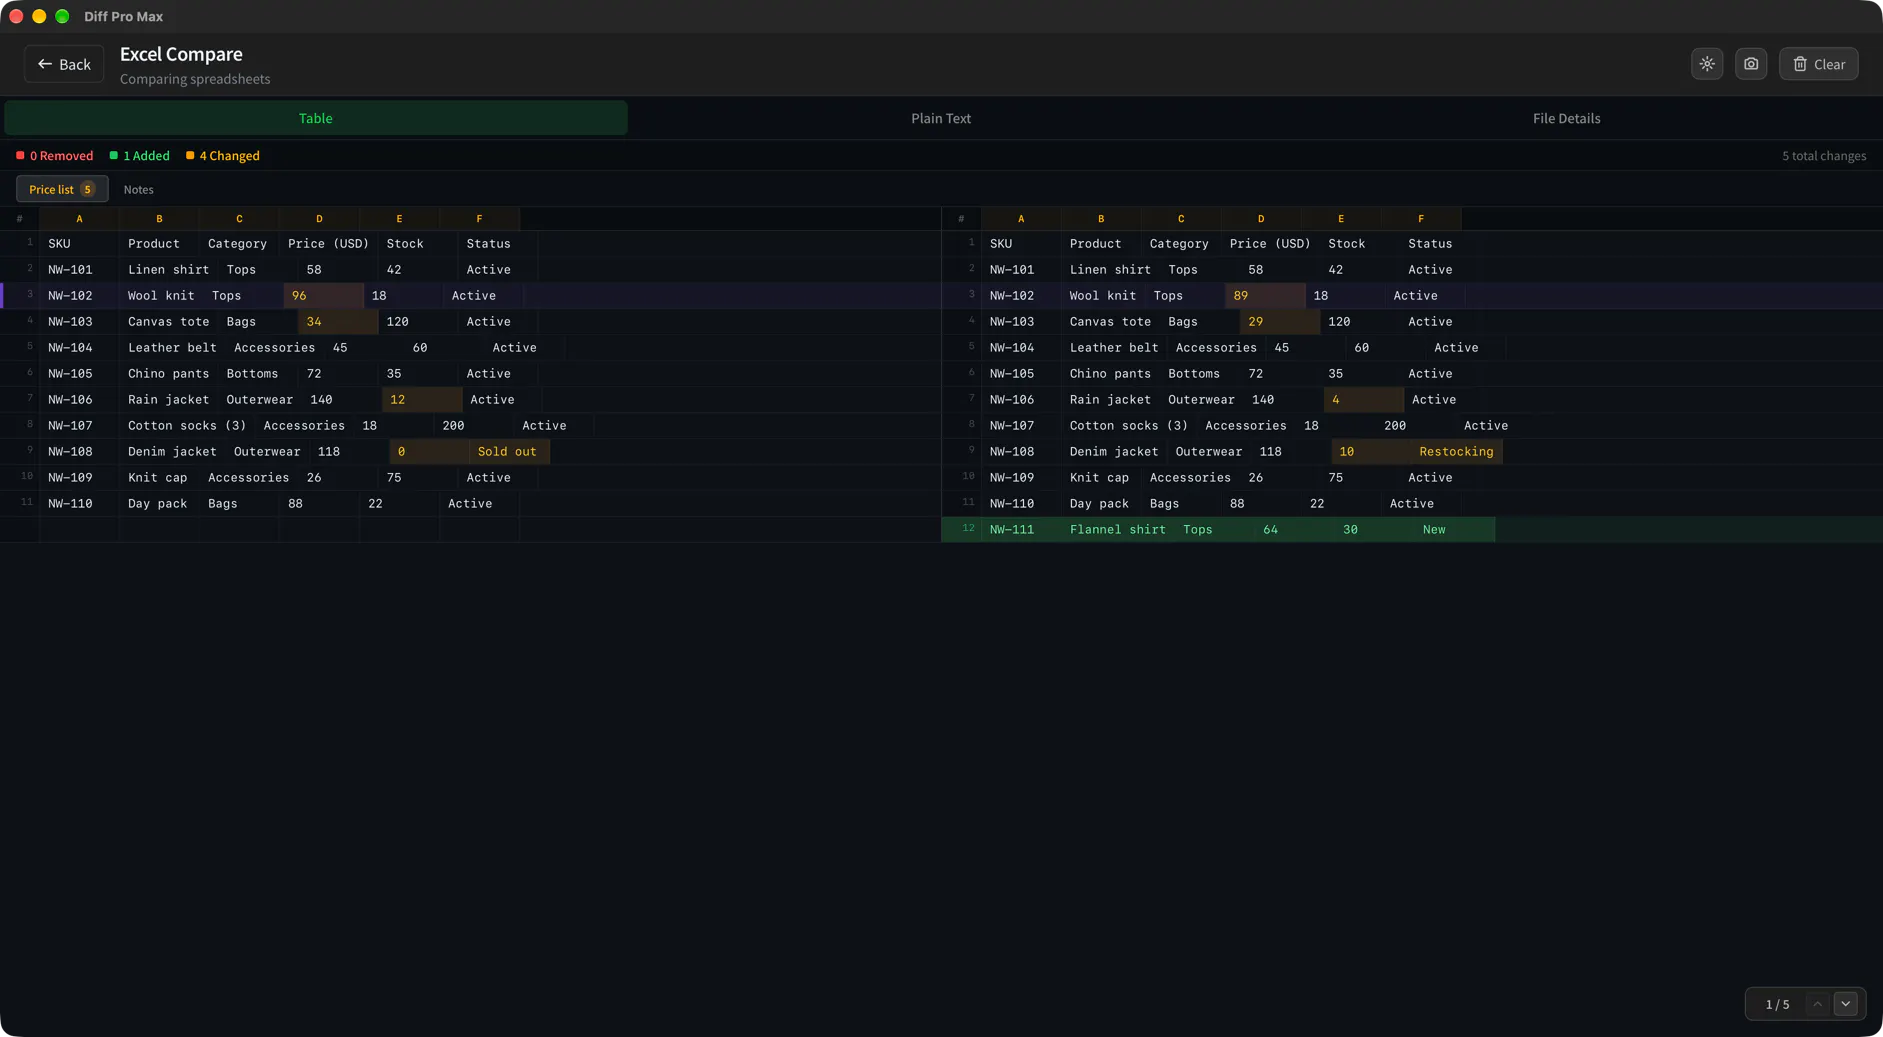1883x1037 pixels.
Task: Click the '5 total changes' label
Action: click(x=1824, y=156)
